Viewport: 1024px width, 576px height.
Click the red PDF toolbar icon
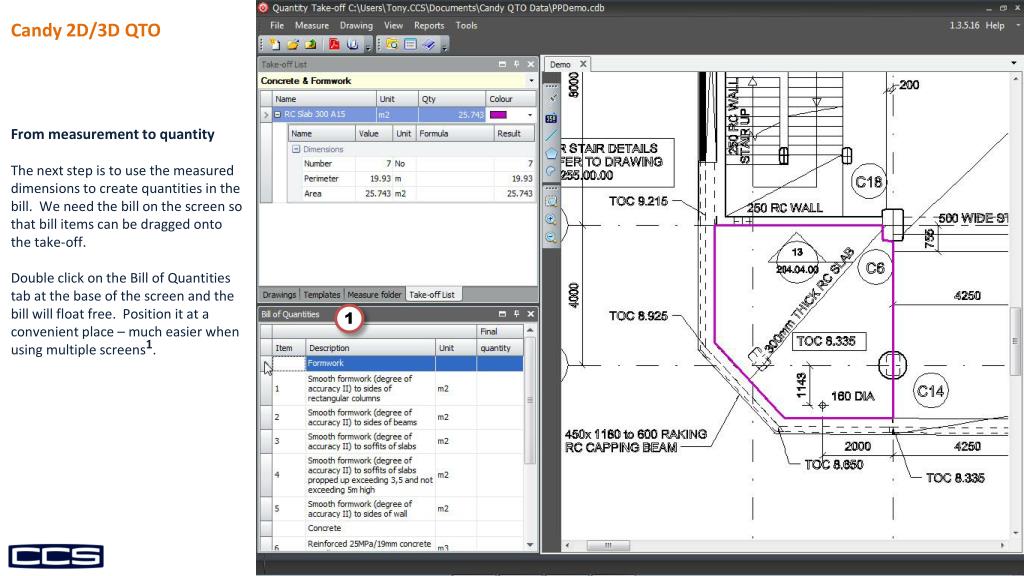click(x=334, y=44)
